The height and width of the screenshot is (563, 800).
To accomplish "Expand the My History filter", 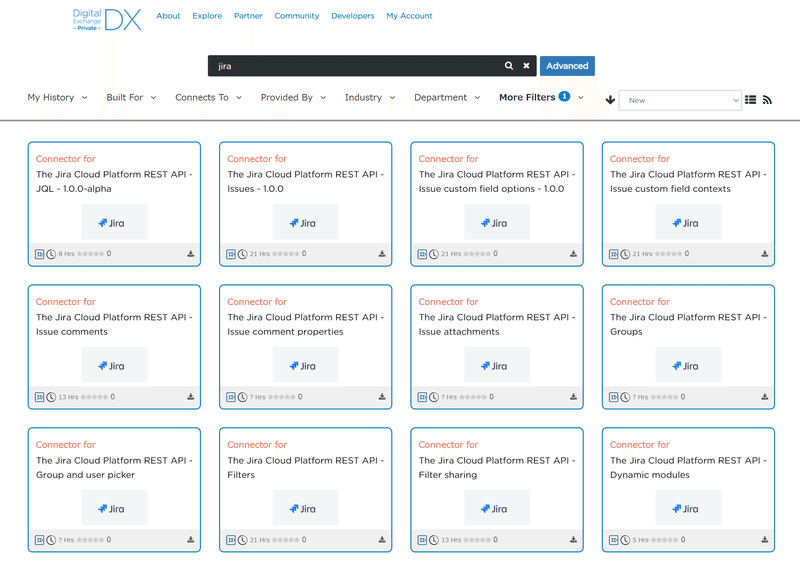I will 57,97.
